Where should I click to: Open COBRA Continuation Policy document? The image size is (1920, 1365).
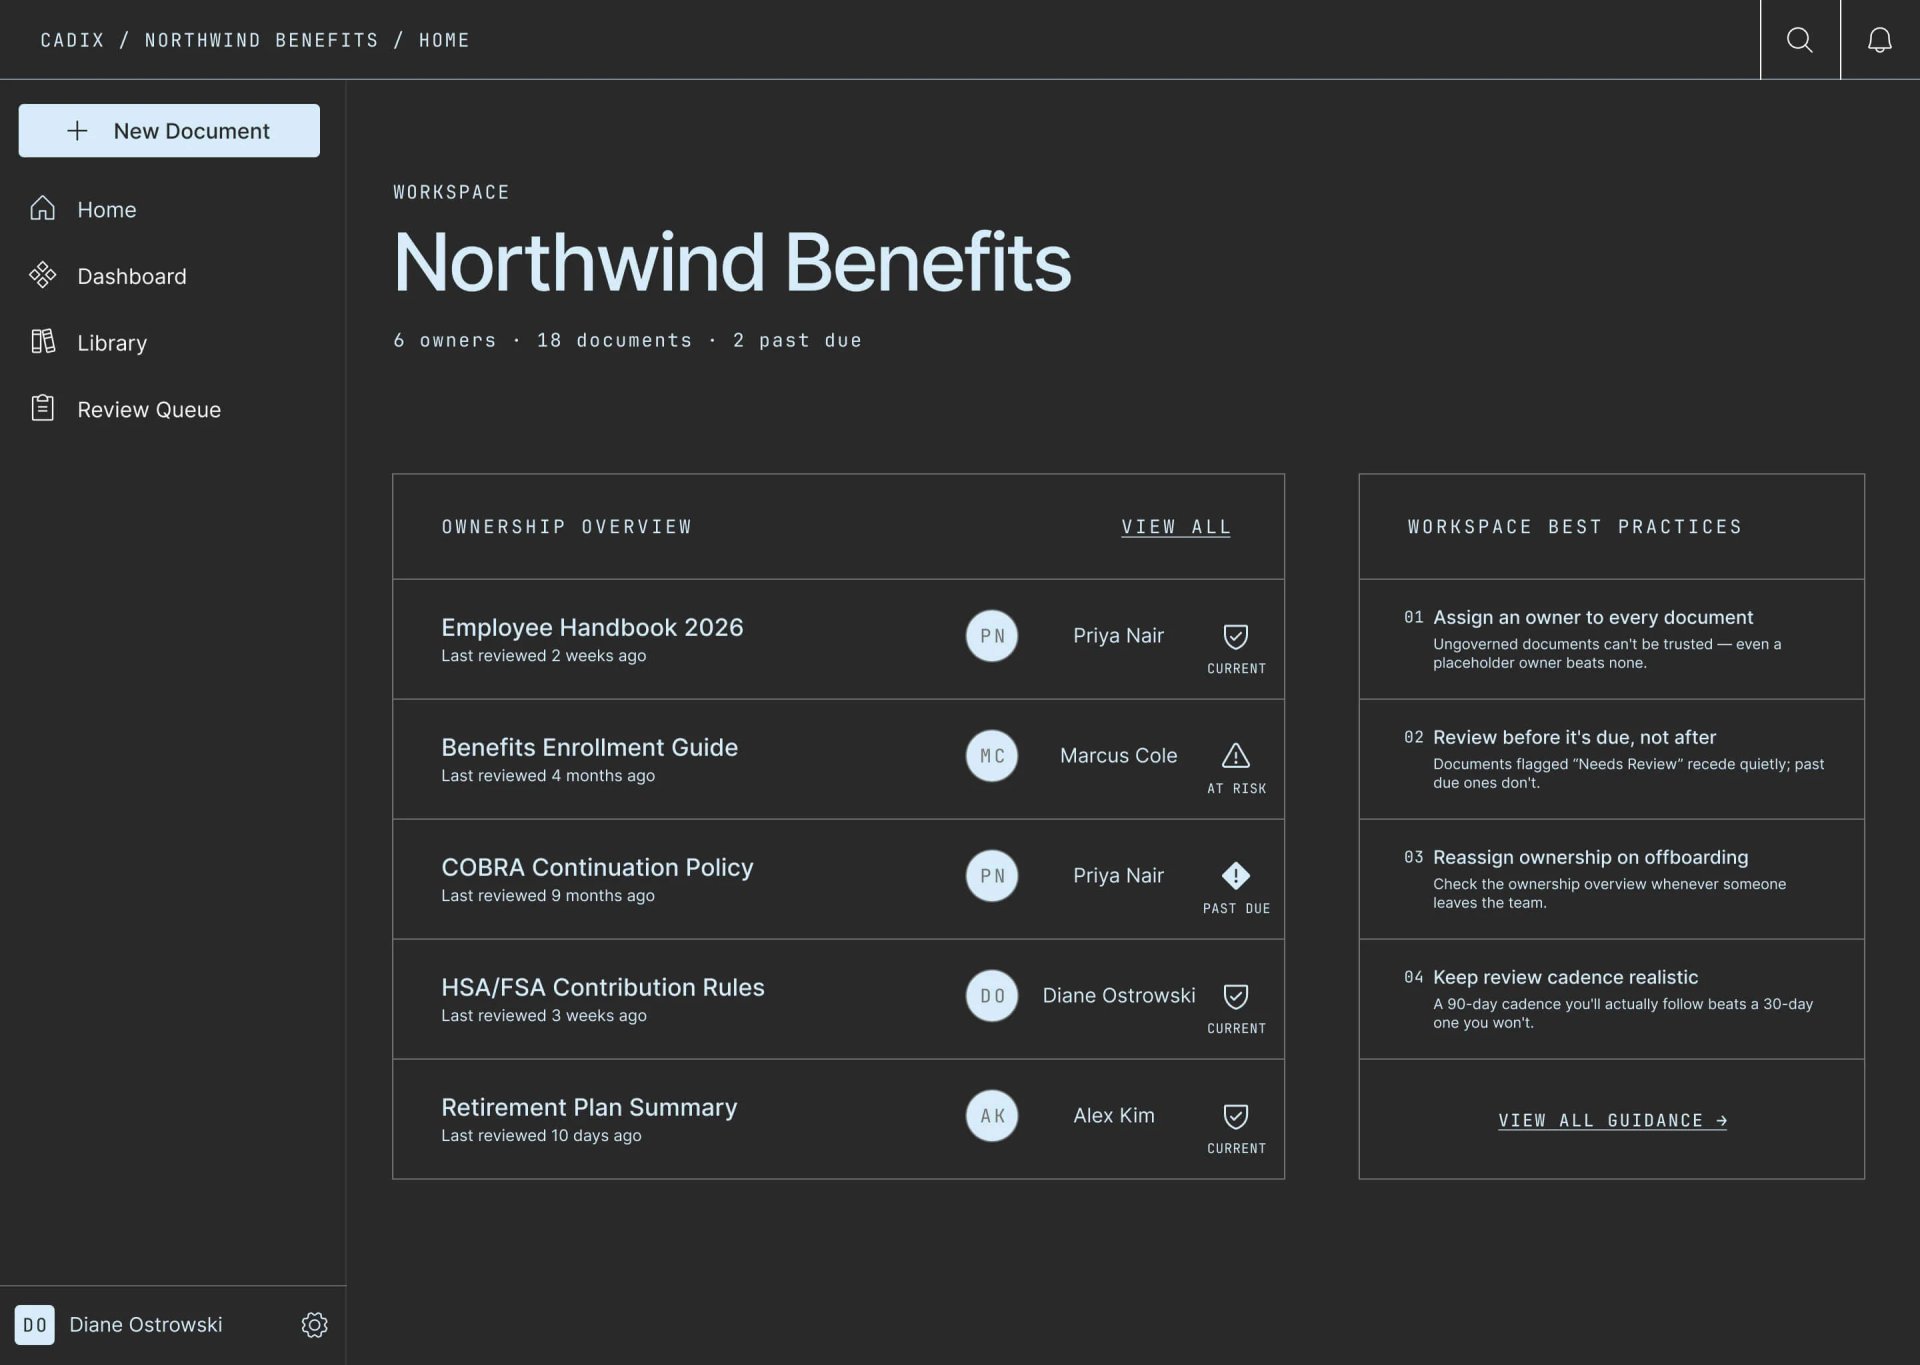pyautogui.click(x=597, y=867)
